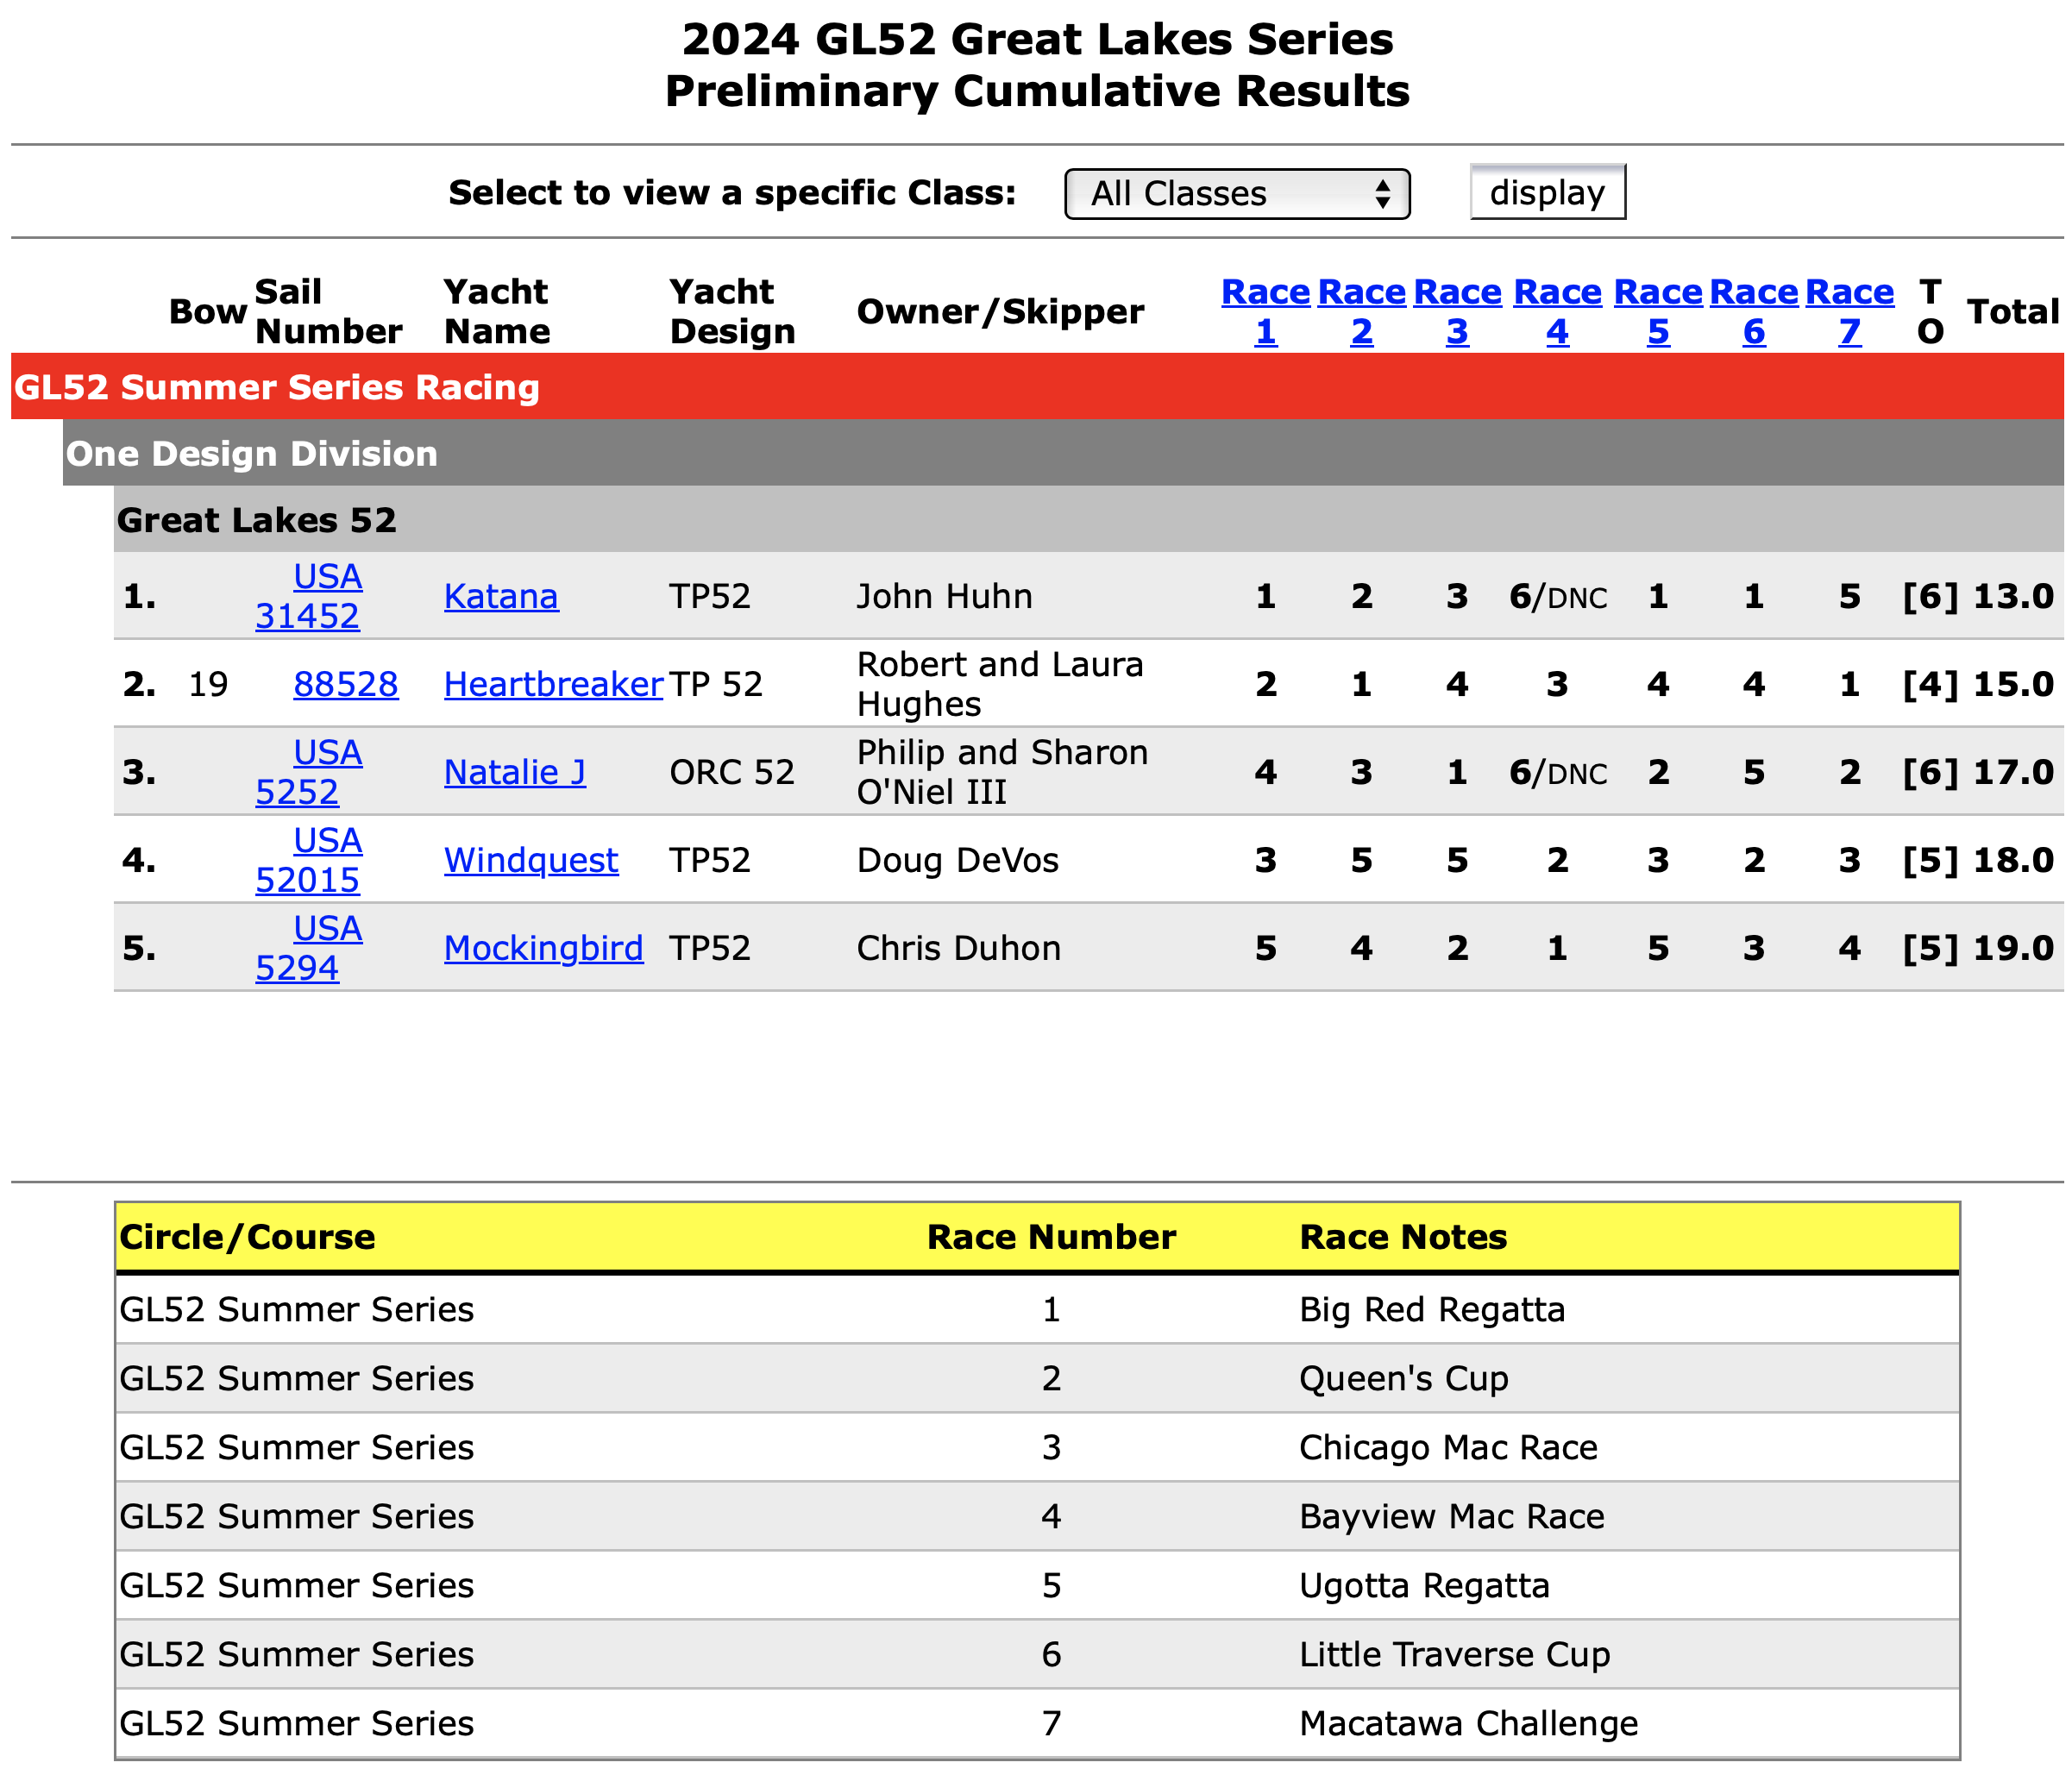Open the Natalie J yacht details link
Image resolution: width=2072 pixels, height=1775 pixels.
pyautogui.click(x=514, y=772)
